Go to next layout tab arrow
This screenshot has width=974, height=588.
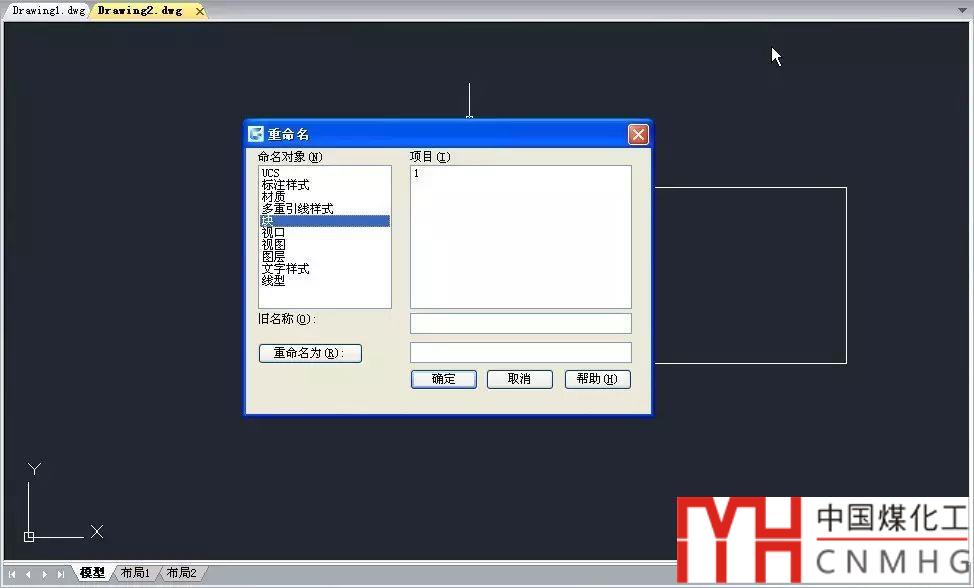click(x=44, y=574)
